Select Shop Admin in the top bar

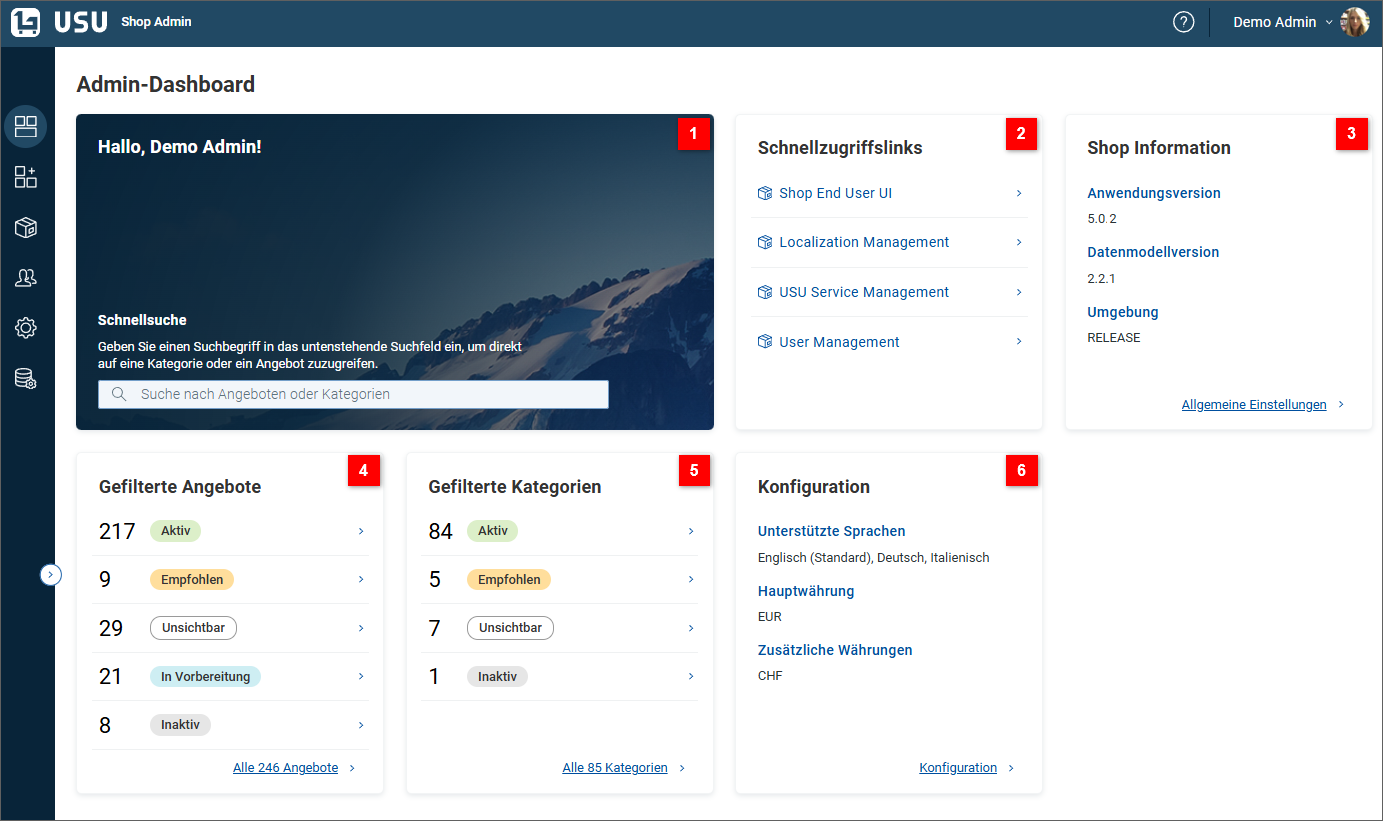click(x=156, y=21)
